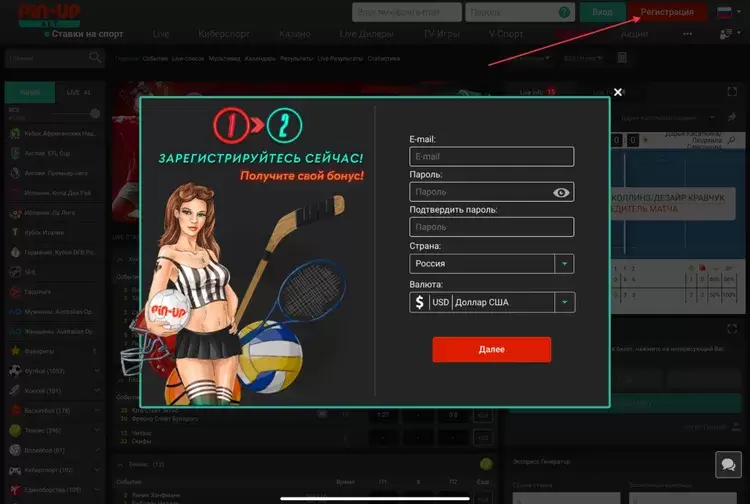
Task: Click the phone/e-mail login field in header
Action: point(407,12)
